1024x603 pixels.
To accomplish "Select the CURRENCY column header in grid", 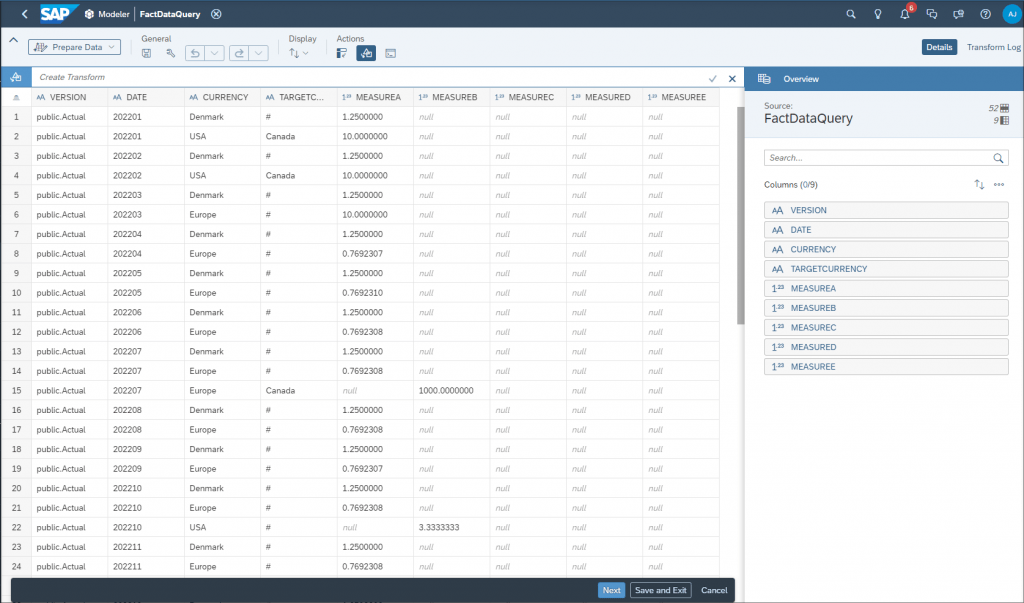I will tap(222, 97).
